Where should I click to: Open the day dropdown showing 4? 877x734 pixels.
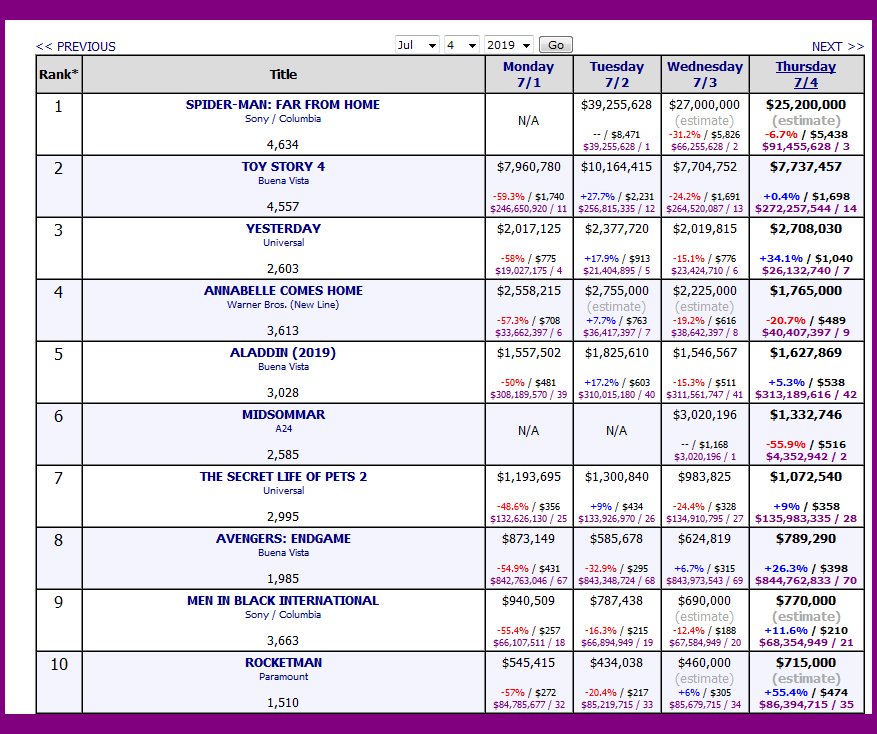pos(461,45)
